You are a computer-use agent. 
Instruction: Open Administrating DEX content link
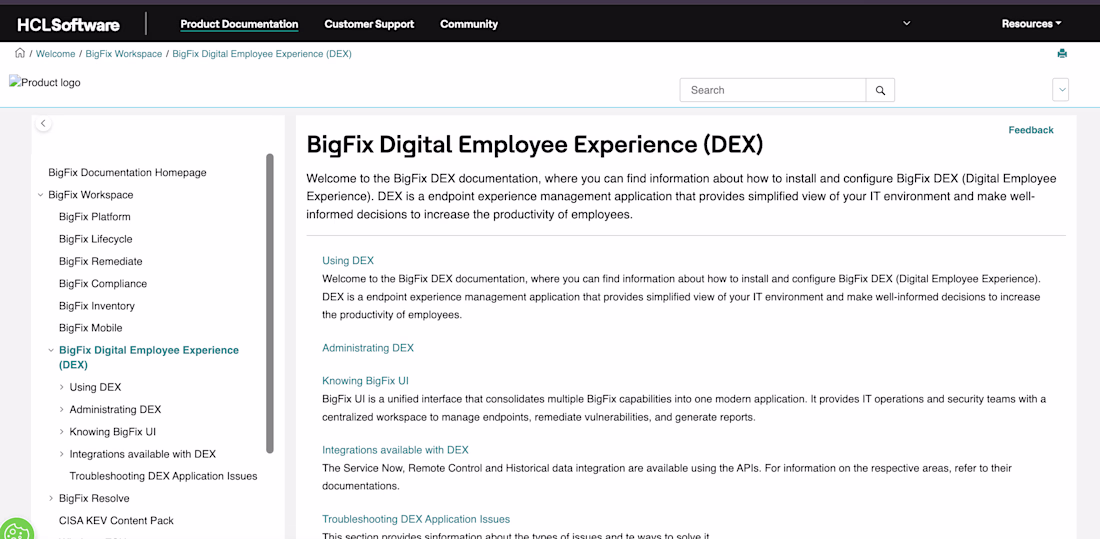point(368,347)
